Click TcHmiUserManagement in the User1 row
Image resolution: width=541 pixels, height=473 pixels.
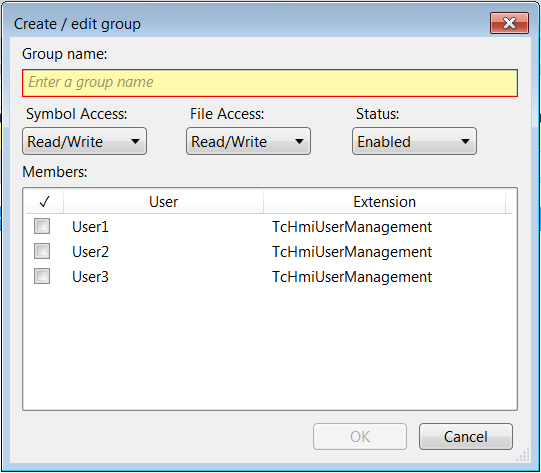(352, 227)
